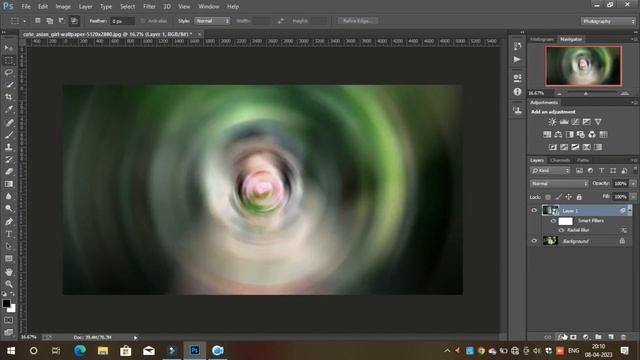
Task: Select the Paths tab
Action: coord(583,160)
